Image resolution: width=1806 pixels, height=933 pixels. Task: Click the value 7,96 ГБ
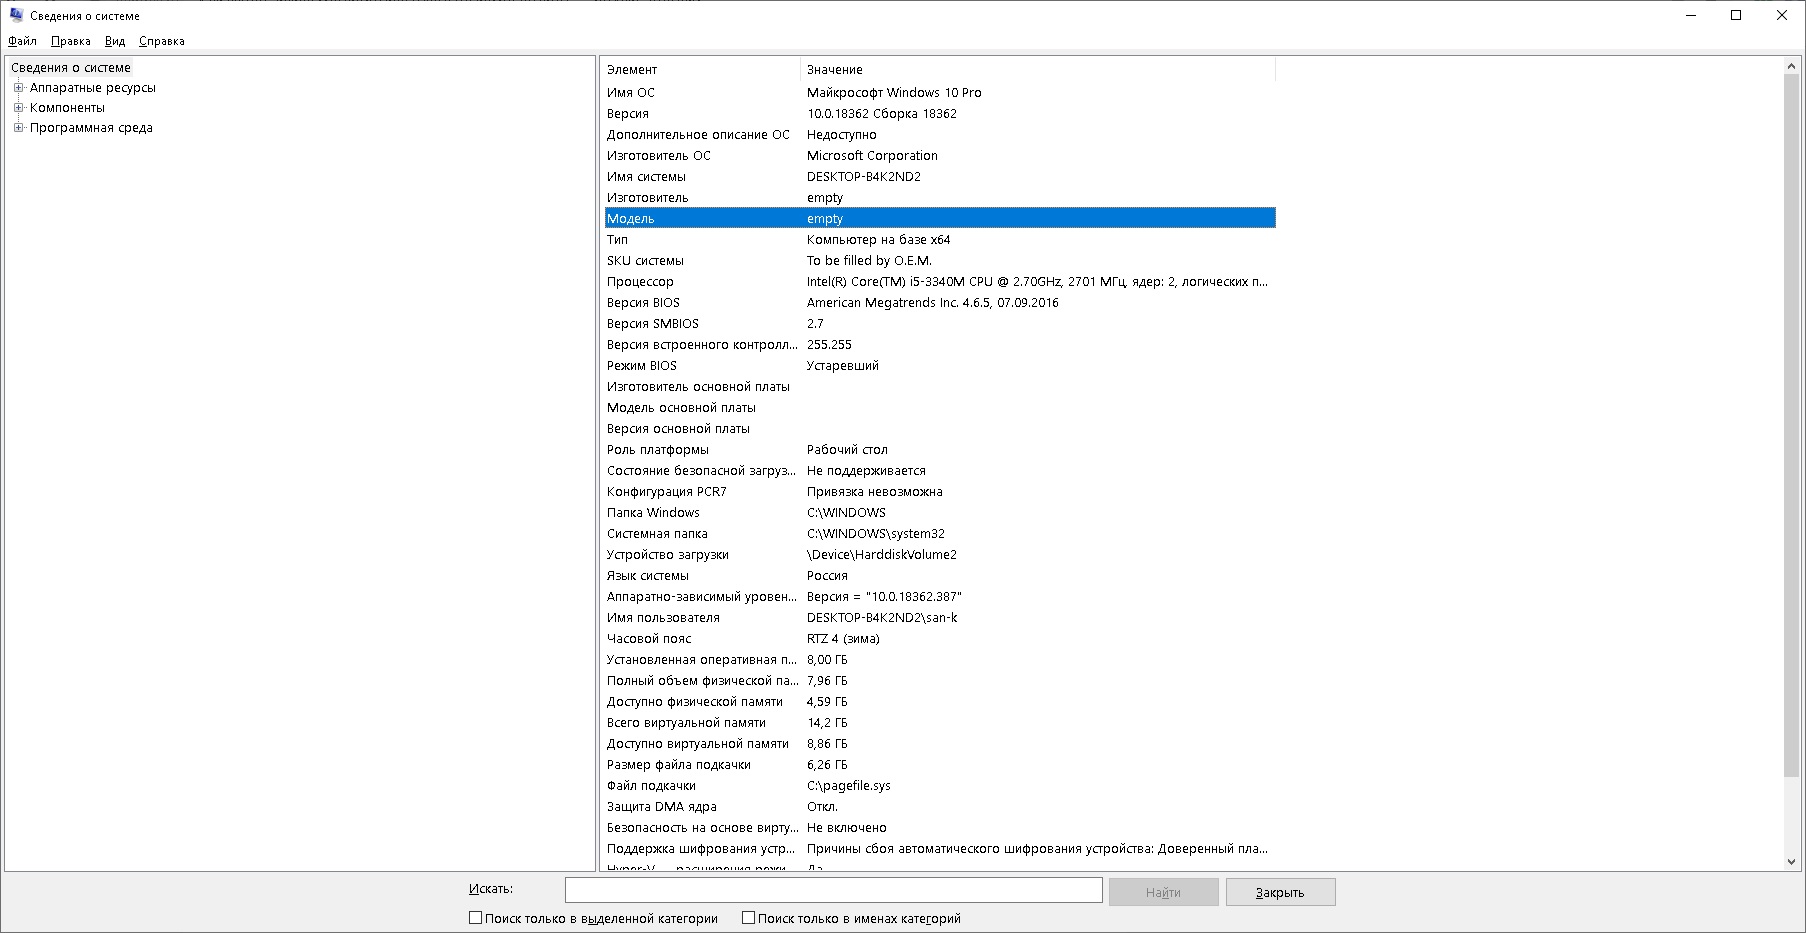click(827, 680)
